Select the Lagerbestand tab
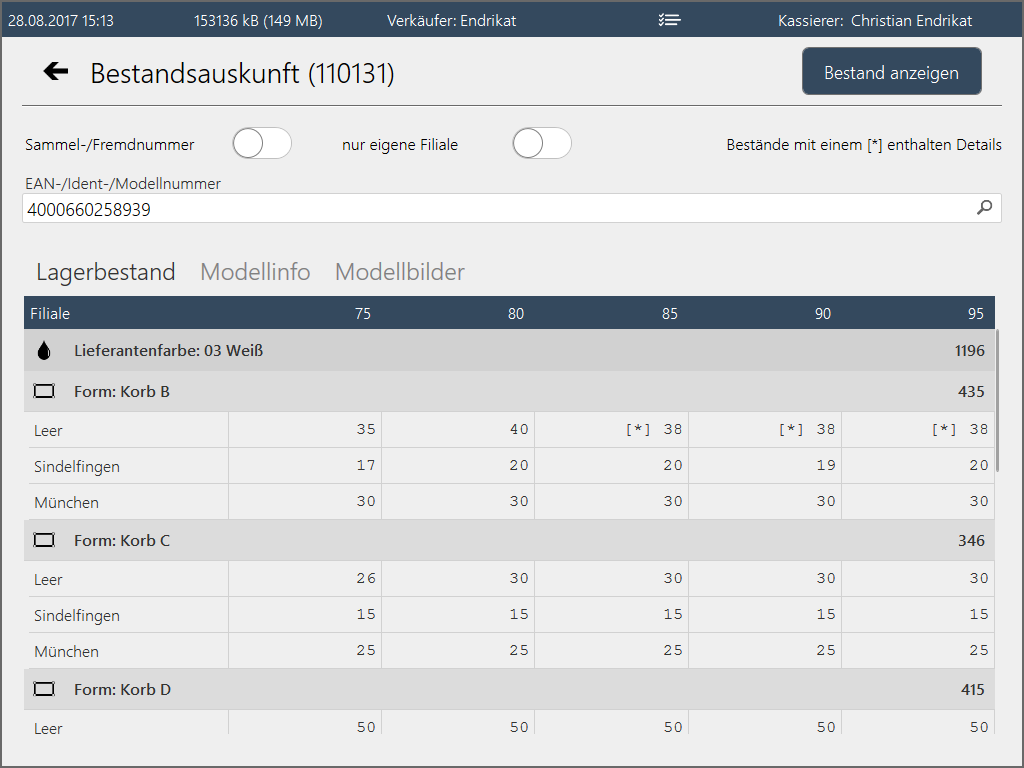This screenshot has height=768, width=1024. point(106,272)
